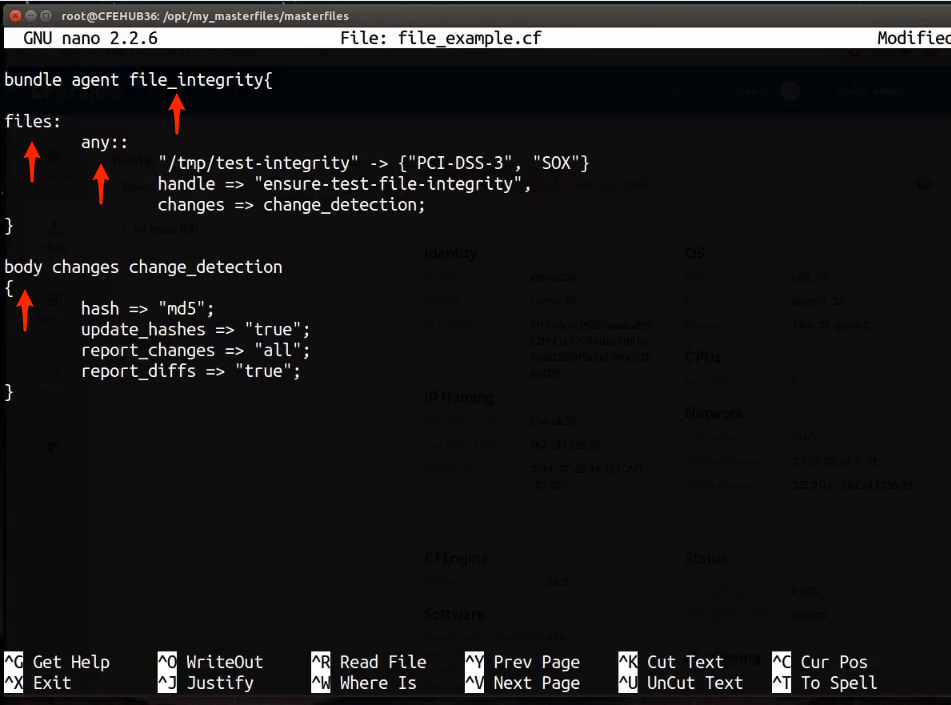Viewport: 951px width, 705px height.
Task: Place cursor on the "bundle agent file_integrity{" line
Action: coord(138,80)
